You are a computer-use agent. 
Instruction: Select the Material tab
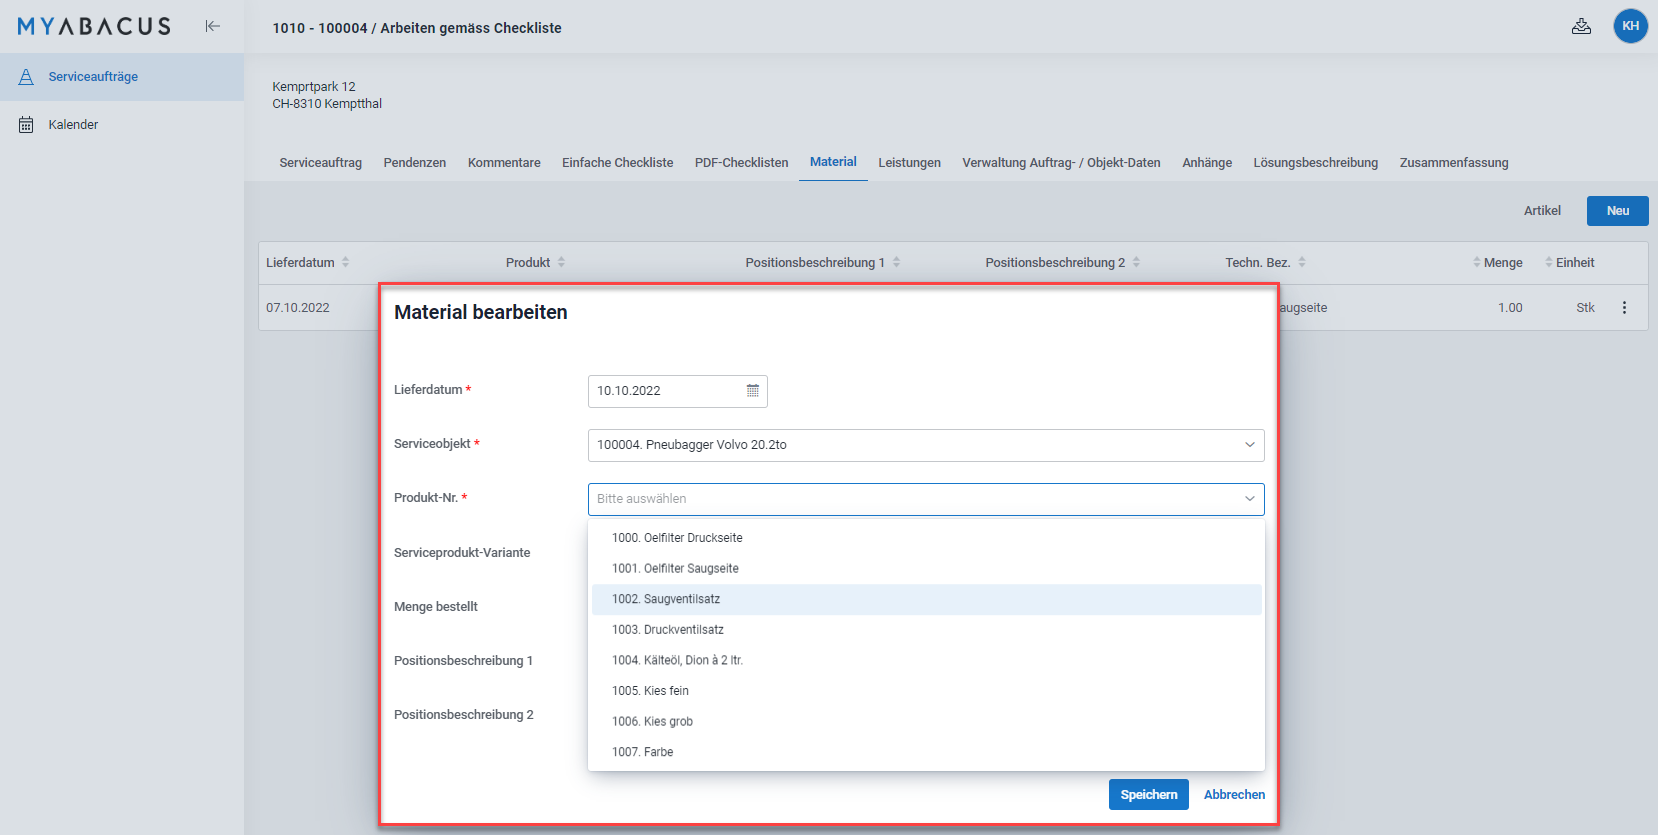point(833,162)
